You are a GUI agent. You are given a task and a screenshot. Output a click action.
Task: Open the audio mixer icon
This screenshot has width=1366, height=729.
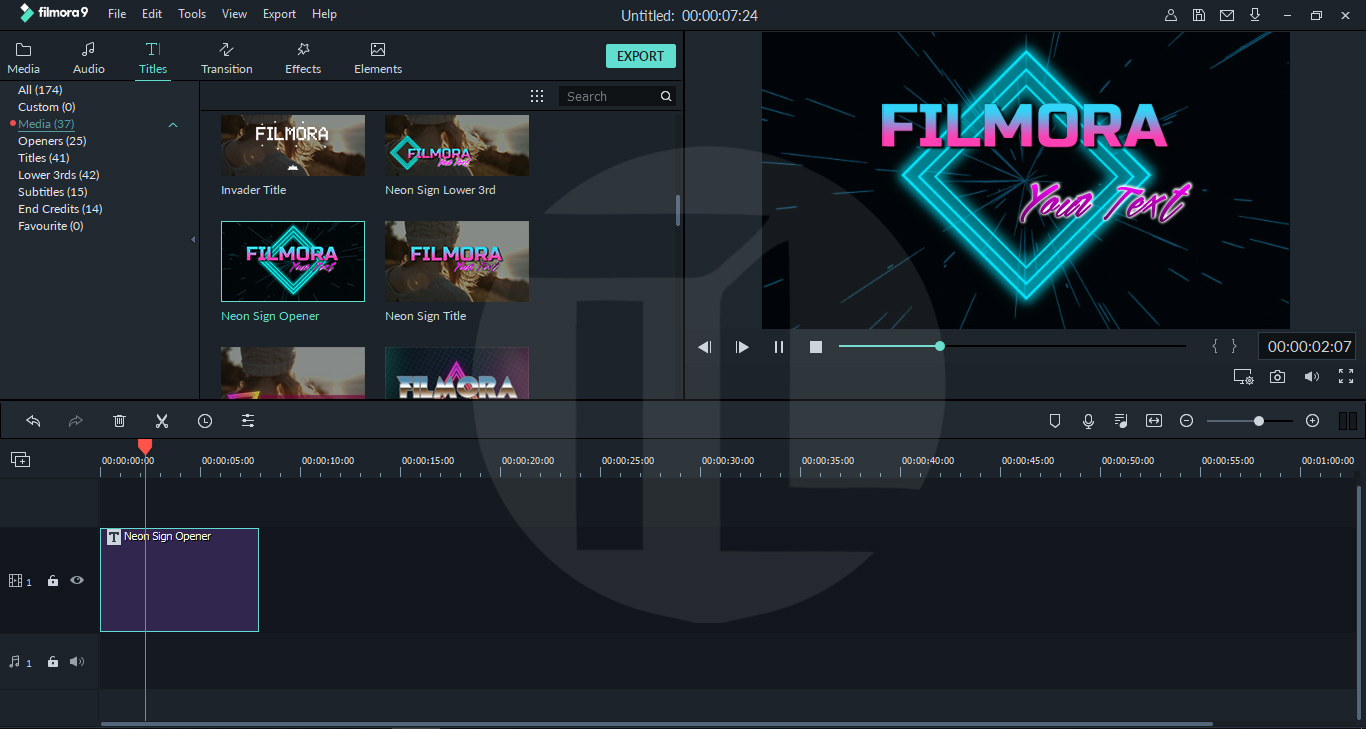pos(1121,421)
